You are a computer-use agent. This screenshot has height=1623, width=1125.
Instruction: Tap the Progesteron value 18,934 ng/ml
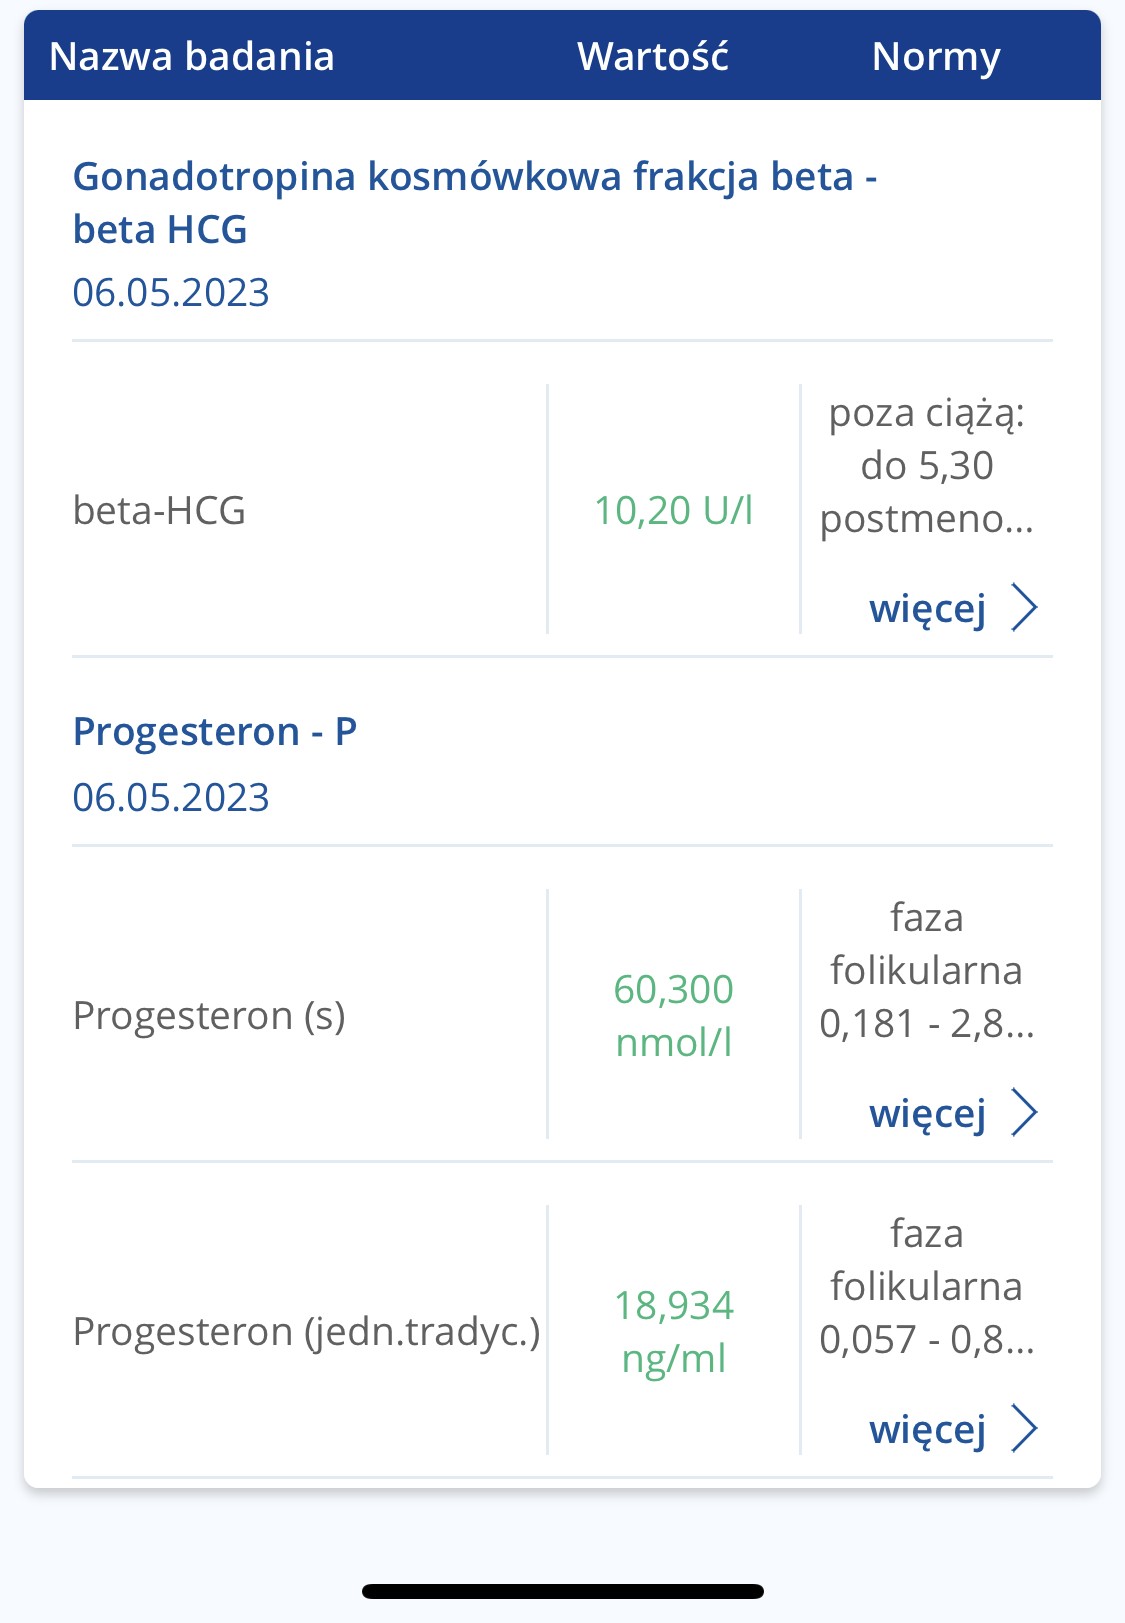pos(673,1331)
